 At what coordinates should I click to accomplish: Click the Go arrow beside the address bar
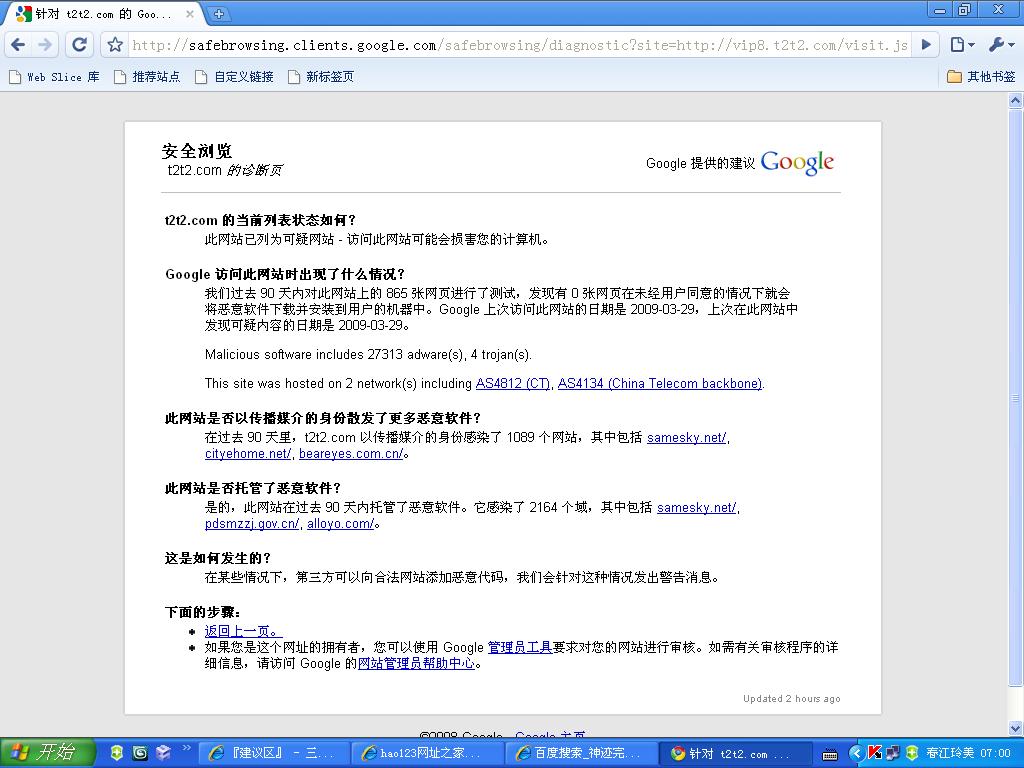(926, 44)
